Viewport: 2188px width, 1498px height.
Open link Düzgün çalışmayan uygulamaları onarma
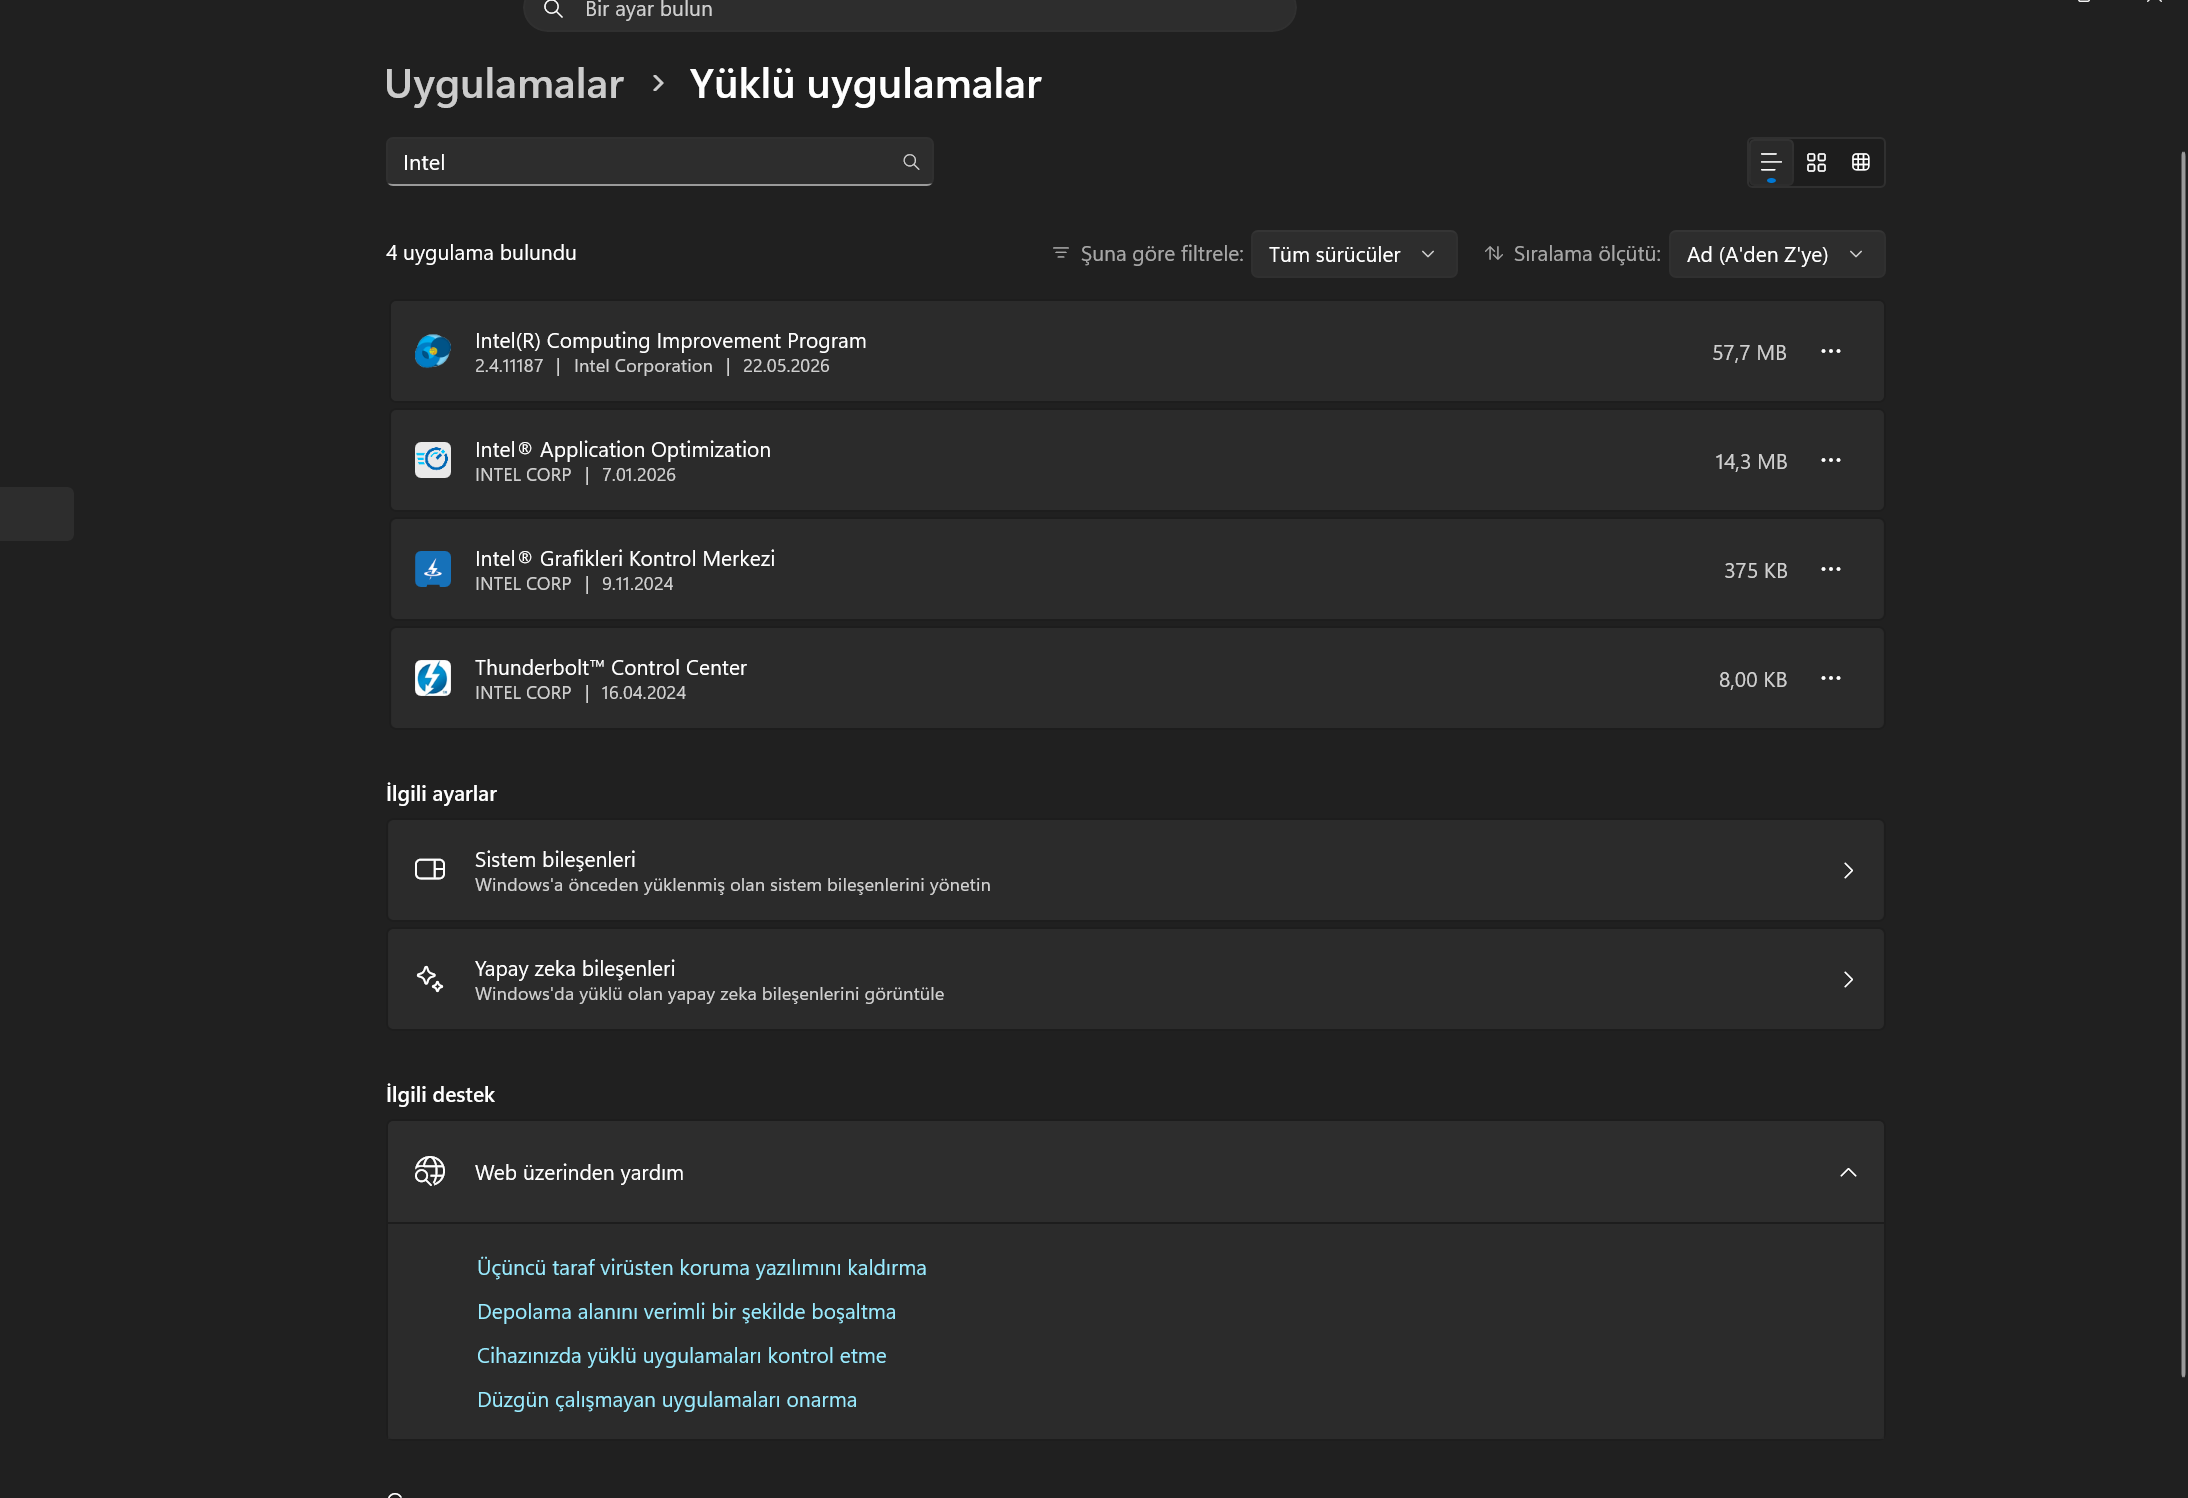pyautogui.click(x=666, y=1399)
